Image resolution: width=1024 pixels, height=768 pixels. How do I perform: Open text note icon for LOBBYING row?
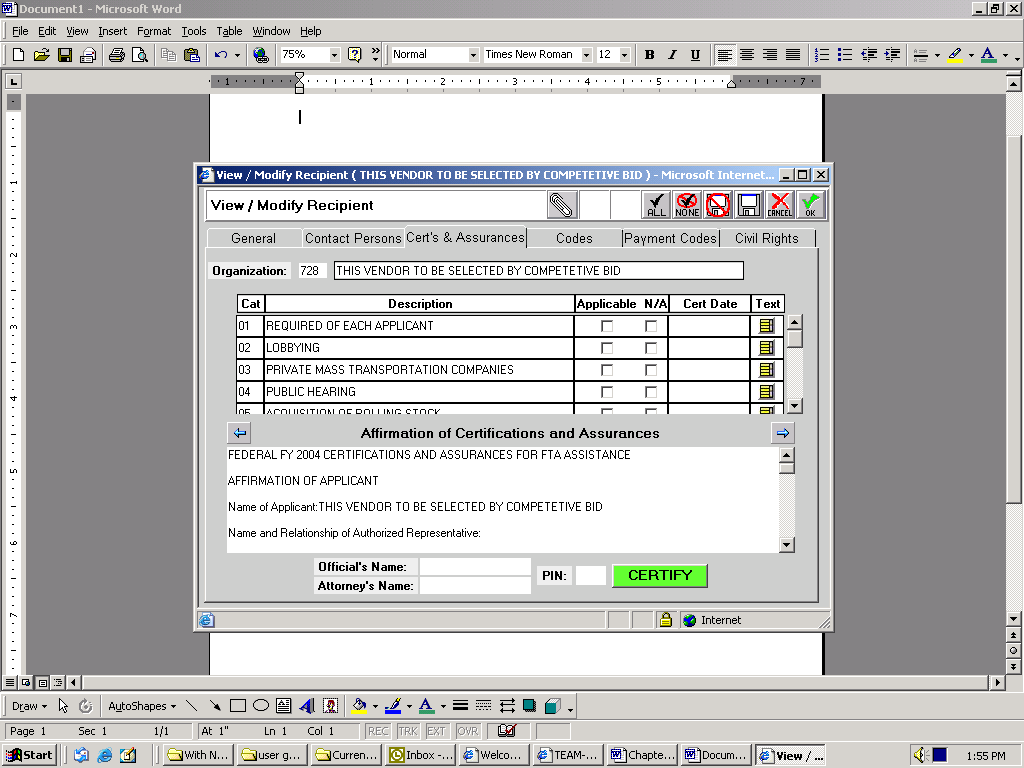(767, 348)
